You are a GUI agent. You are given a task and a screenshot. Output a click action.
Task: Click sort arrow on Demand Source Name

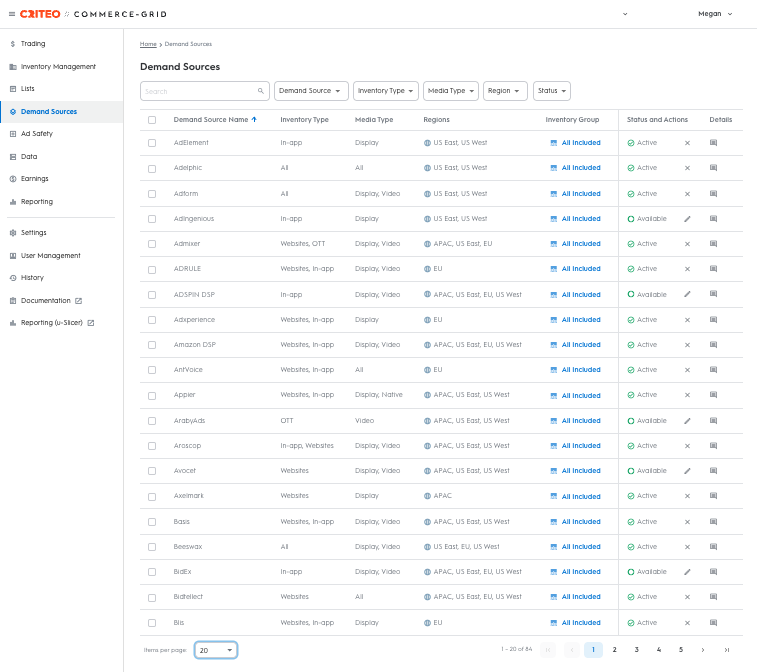pyautogui.click(x=254, y=119)
